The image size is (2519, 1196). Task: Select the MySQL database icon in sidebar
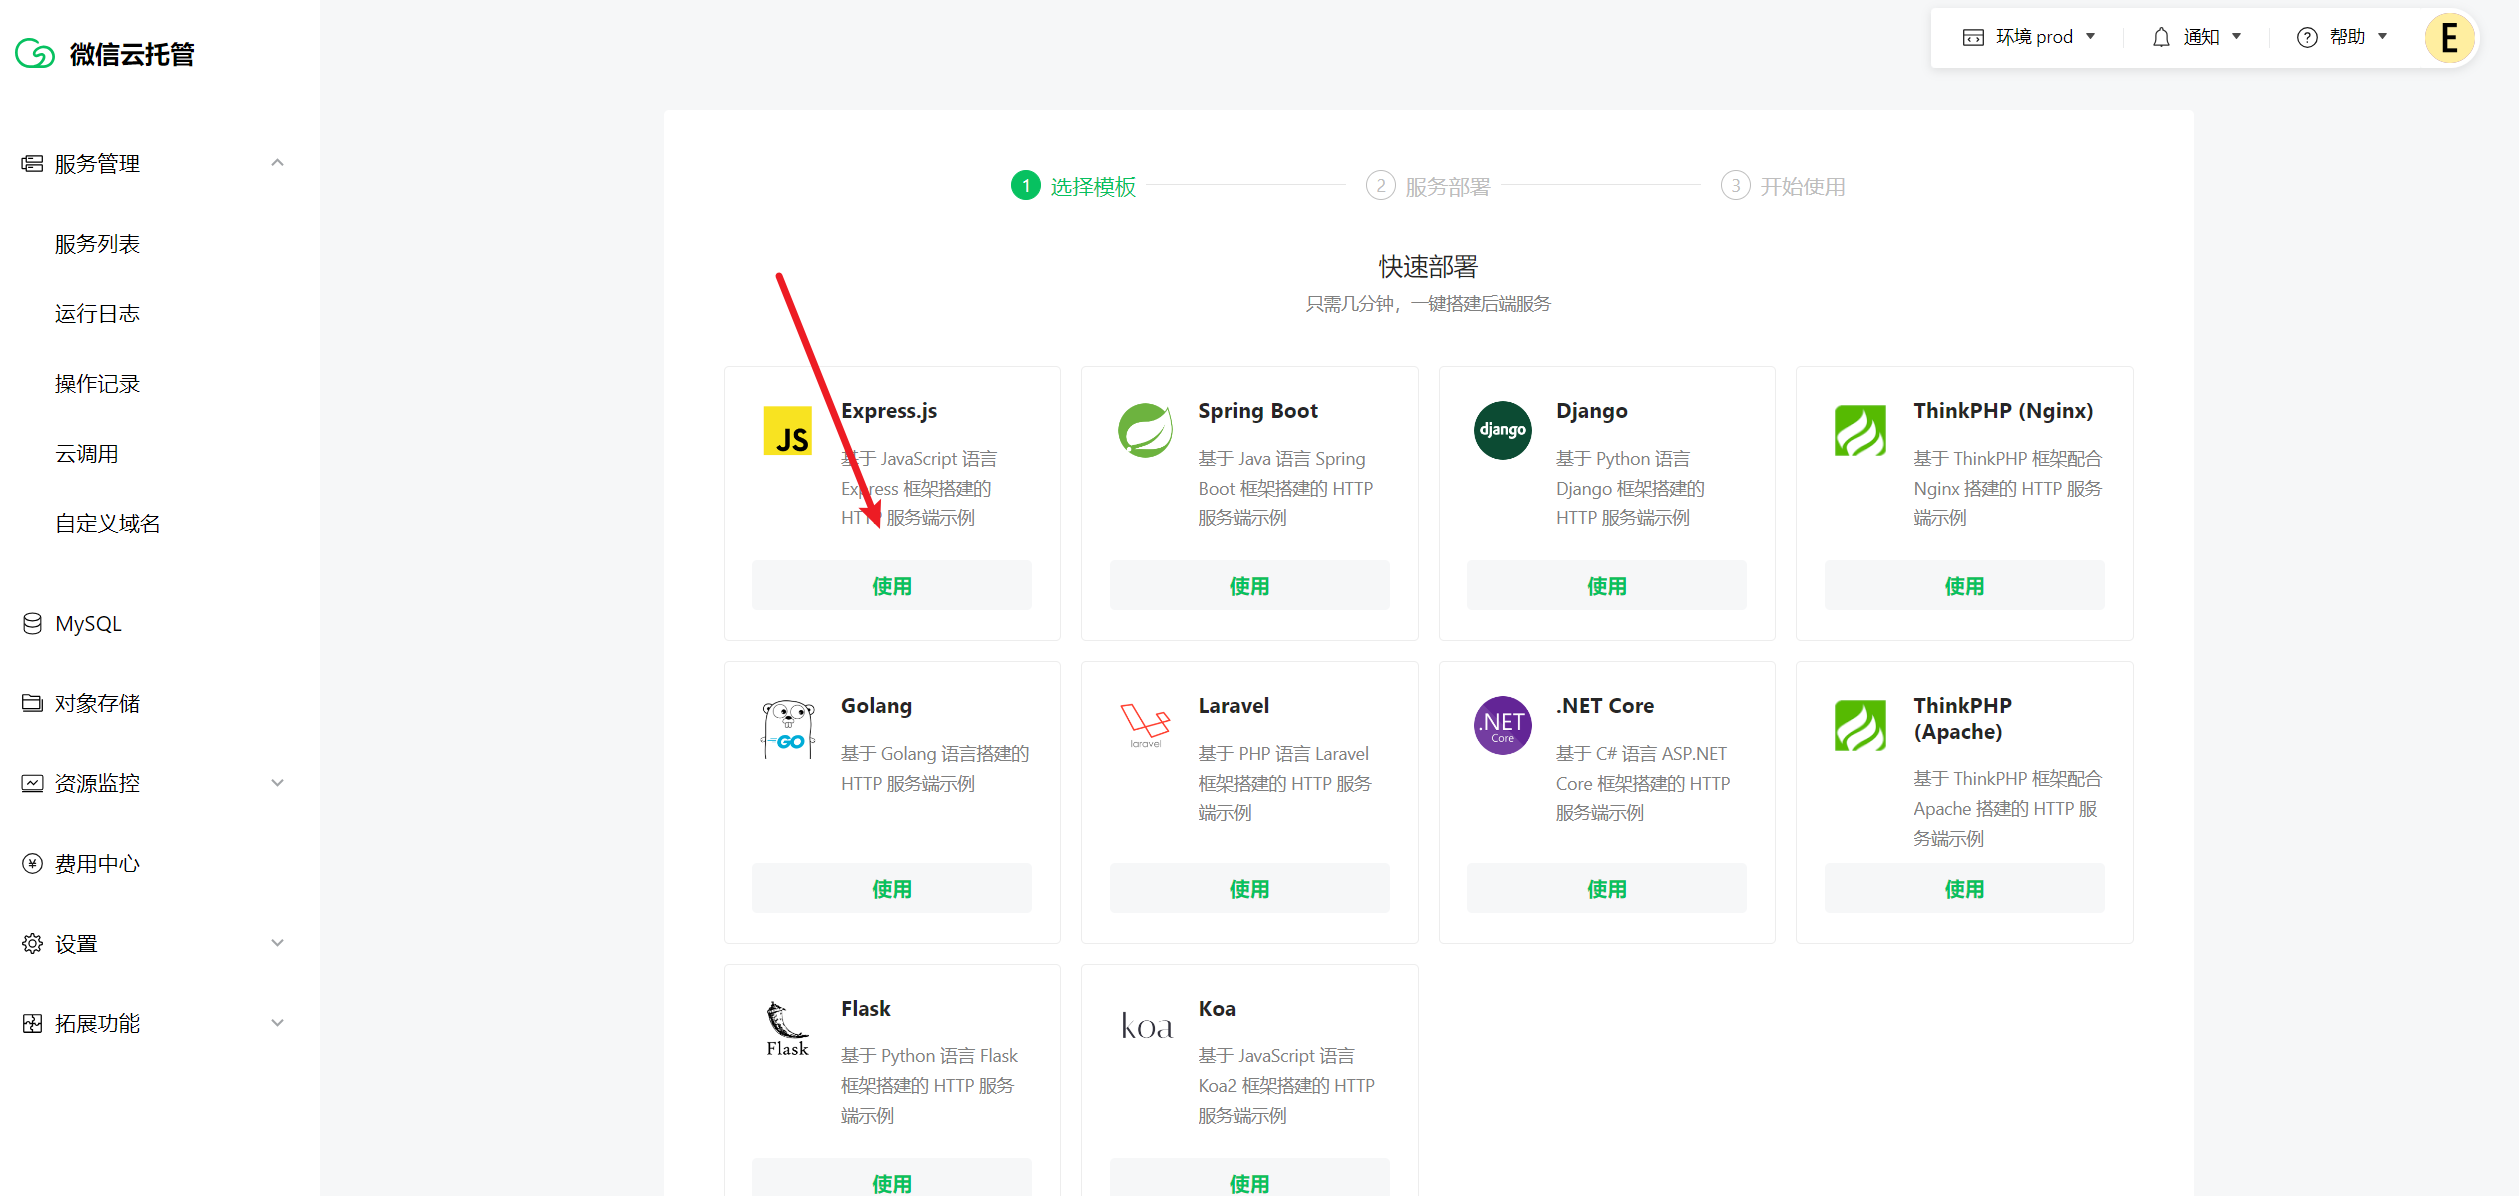(31, 622)
